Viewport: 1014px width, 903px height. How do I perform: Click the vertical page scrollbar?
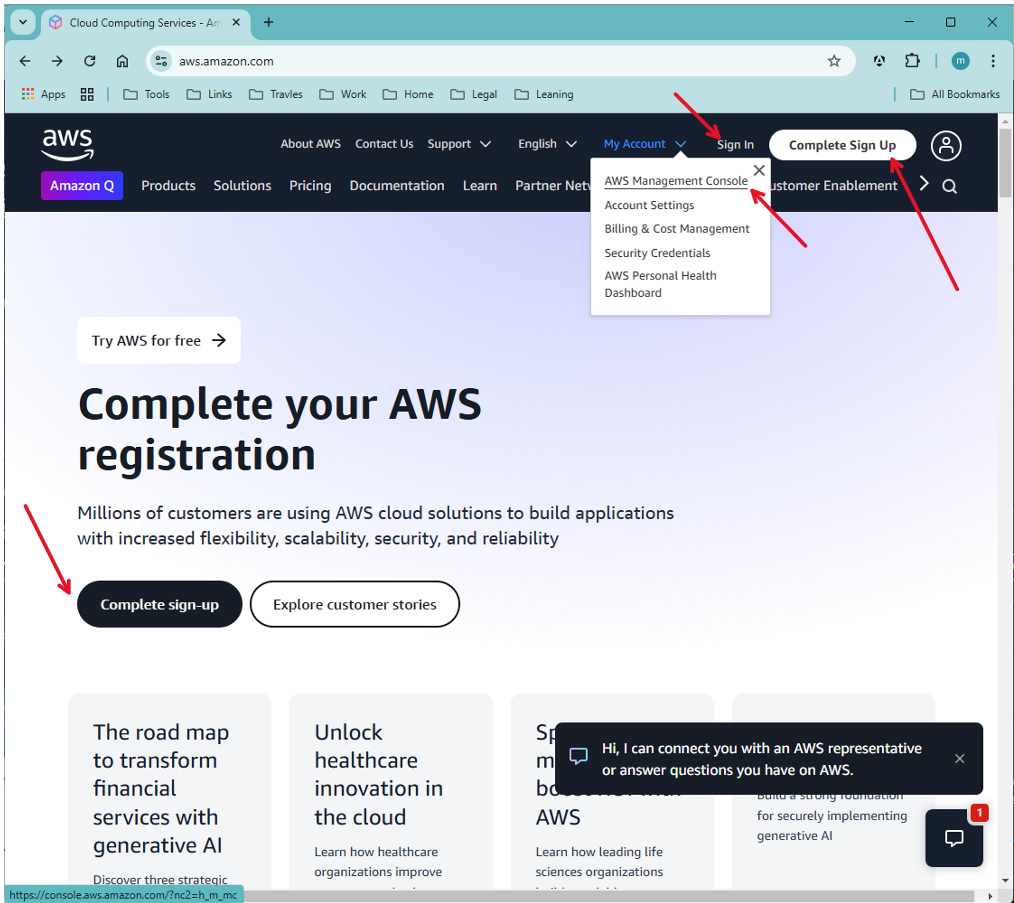click(x=1004, y=163)
